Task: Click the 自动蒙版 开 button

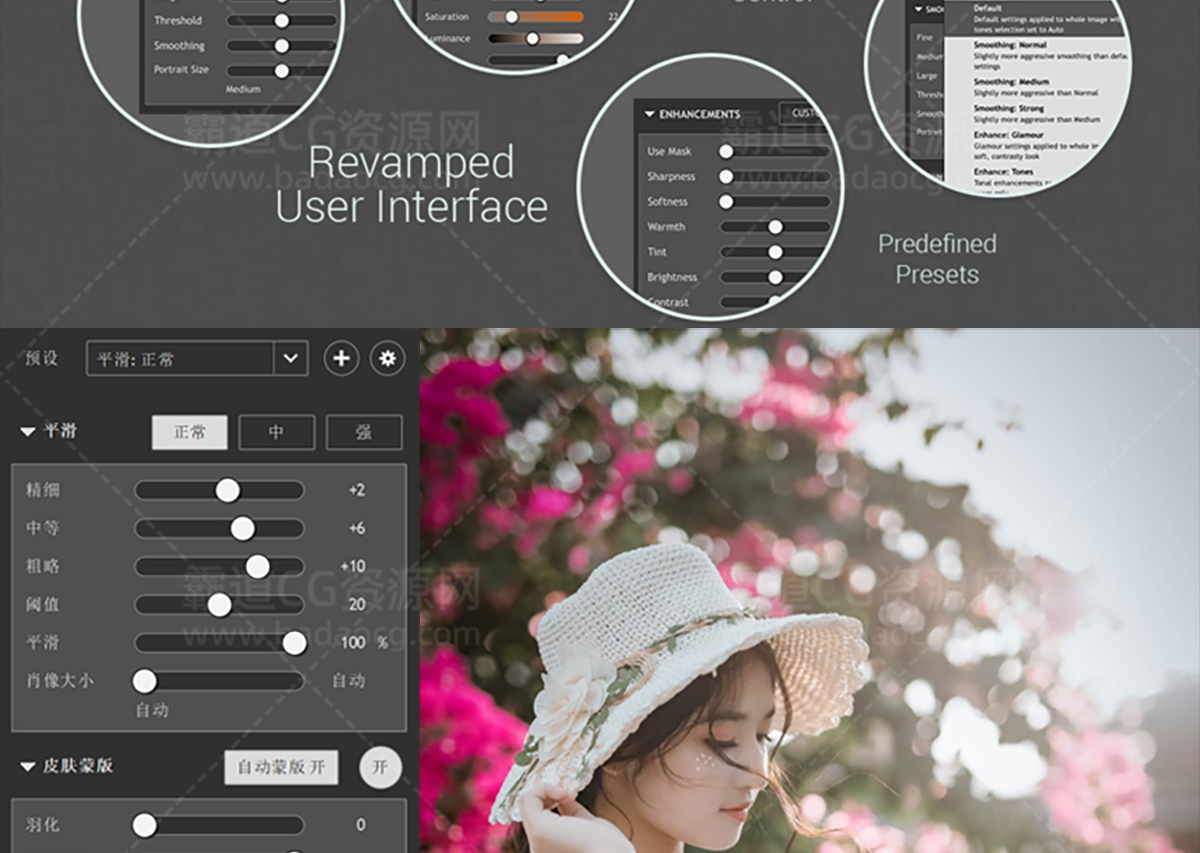Action: point(281,767)
